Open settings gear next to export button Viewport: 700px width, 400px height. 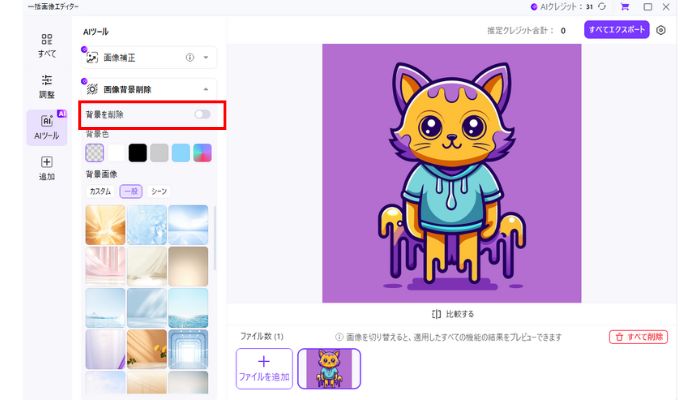coord(661,30)
